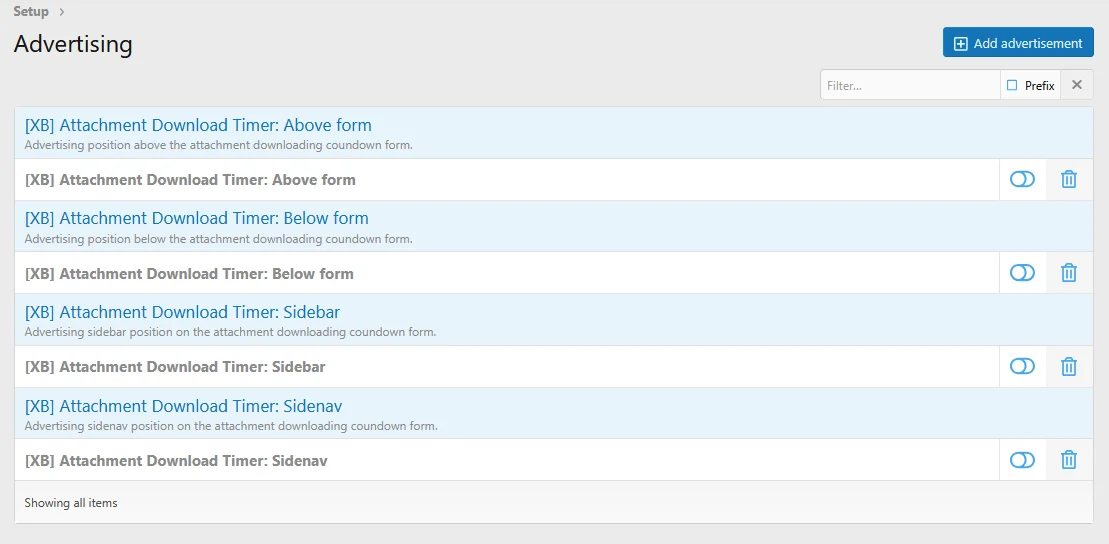Focus the Filter text field
The image size is (1109, 544).
tap(910, 85)
